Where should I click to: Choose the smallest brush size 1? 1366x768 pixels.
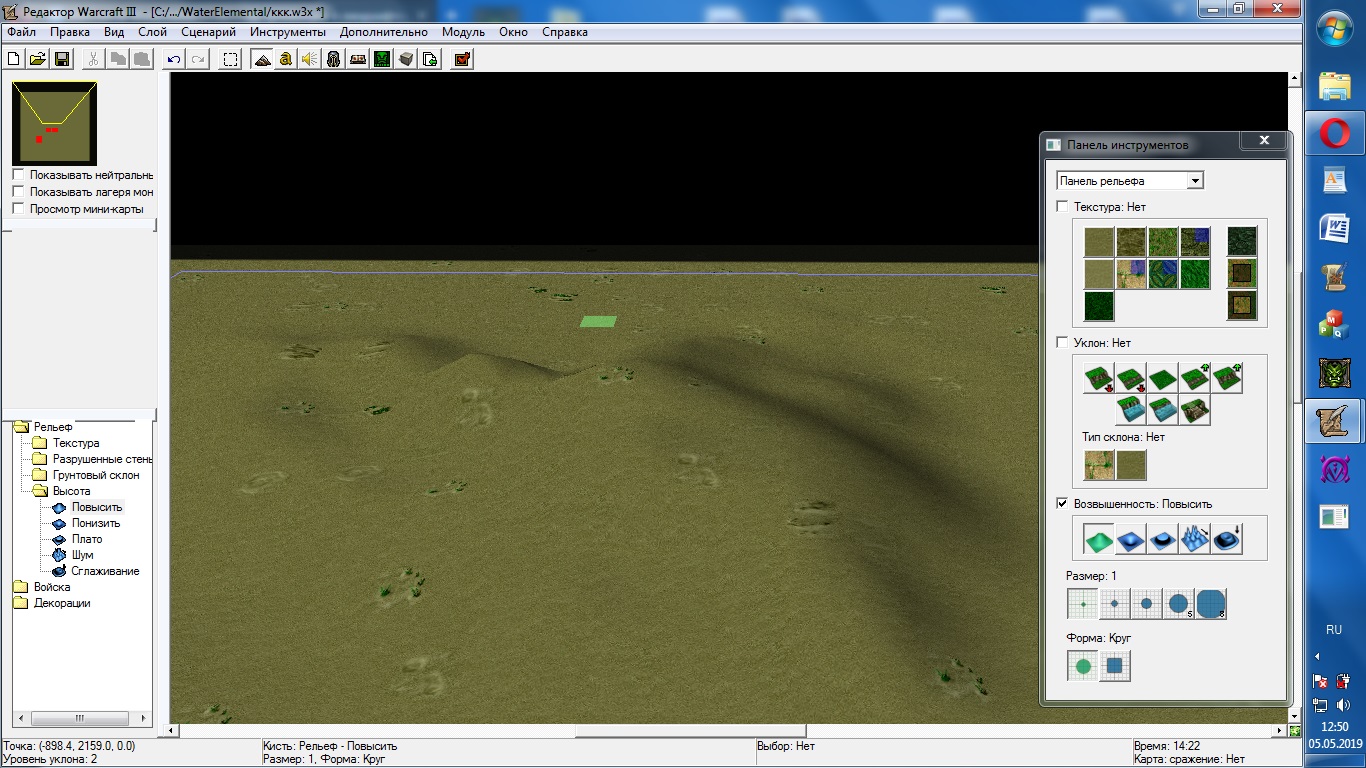click(1083, 603)
